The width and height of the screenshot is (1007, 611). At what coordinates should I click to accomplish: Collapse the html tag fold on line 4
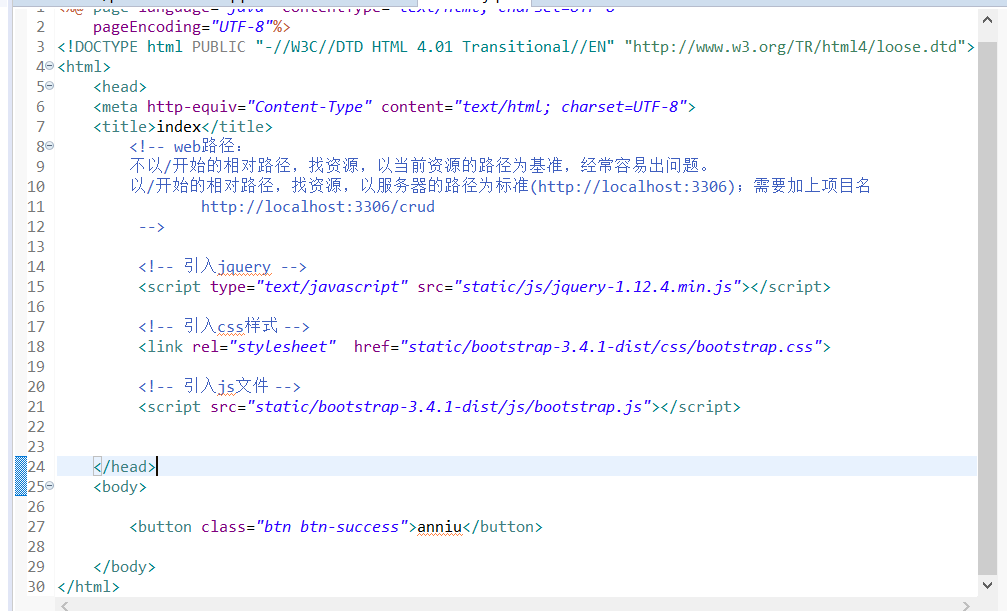pyautogui.click(x=50, y=66)
